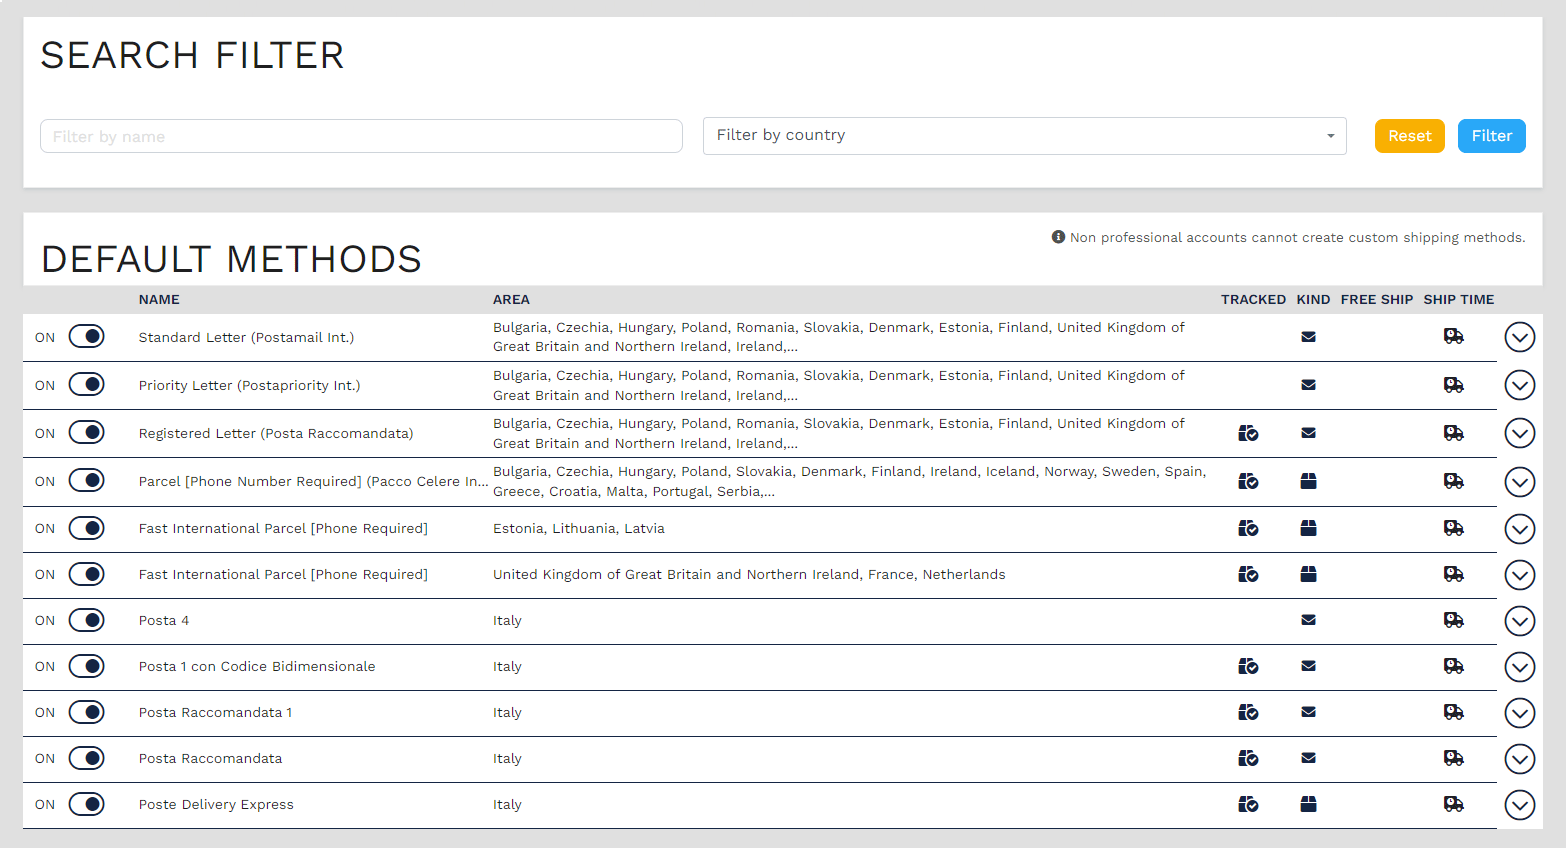
Task: Click the box kind icon for Pacco Celere parcel
Action: tap(1308, 481)
